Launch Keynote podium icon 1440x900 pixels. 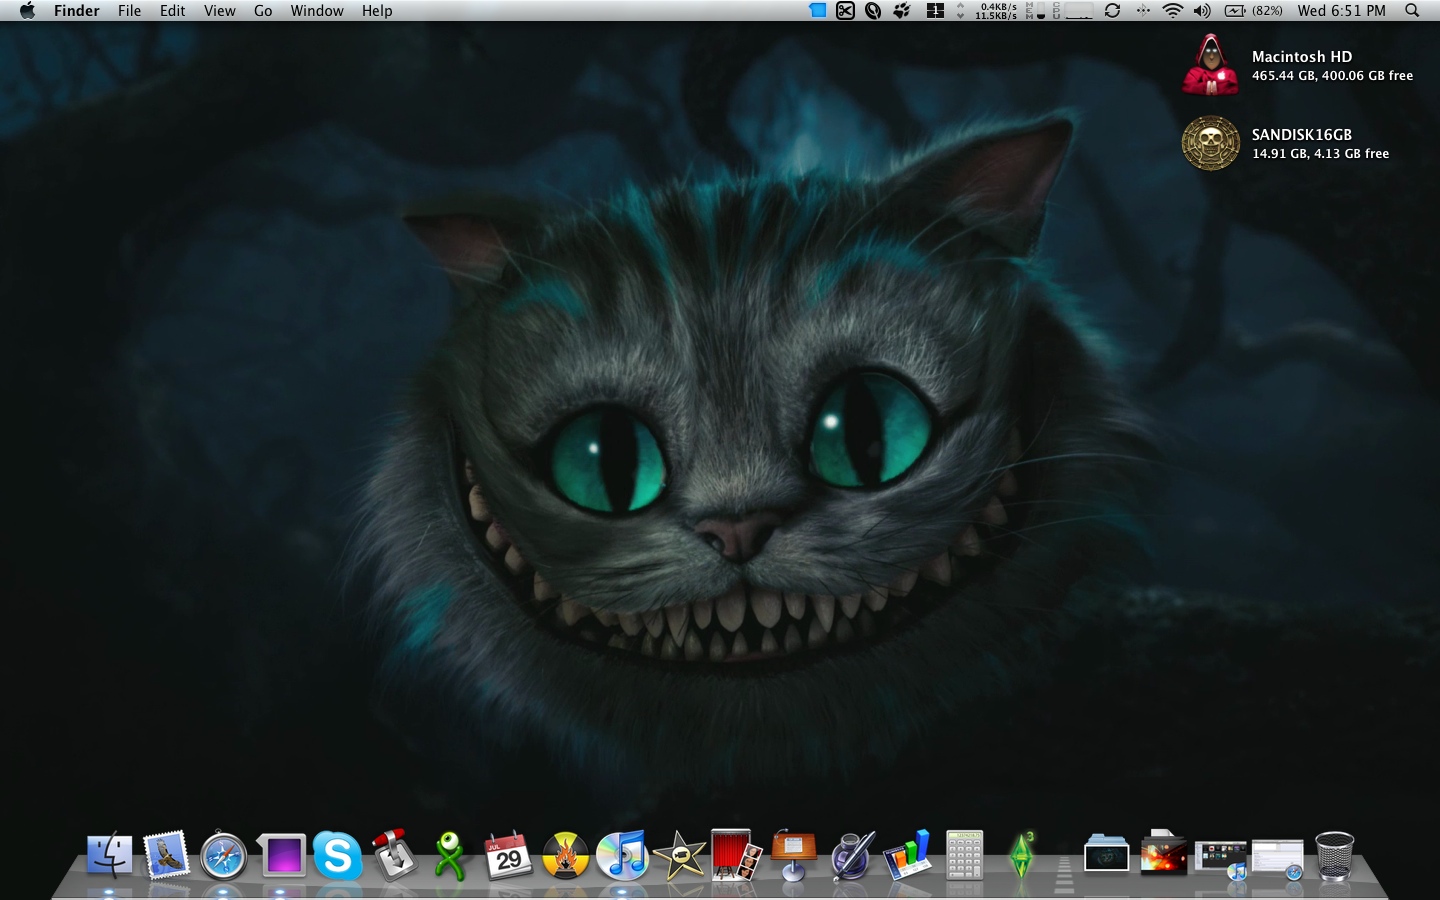tap(794, 855)
